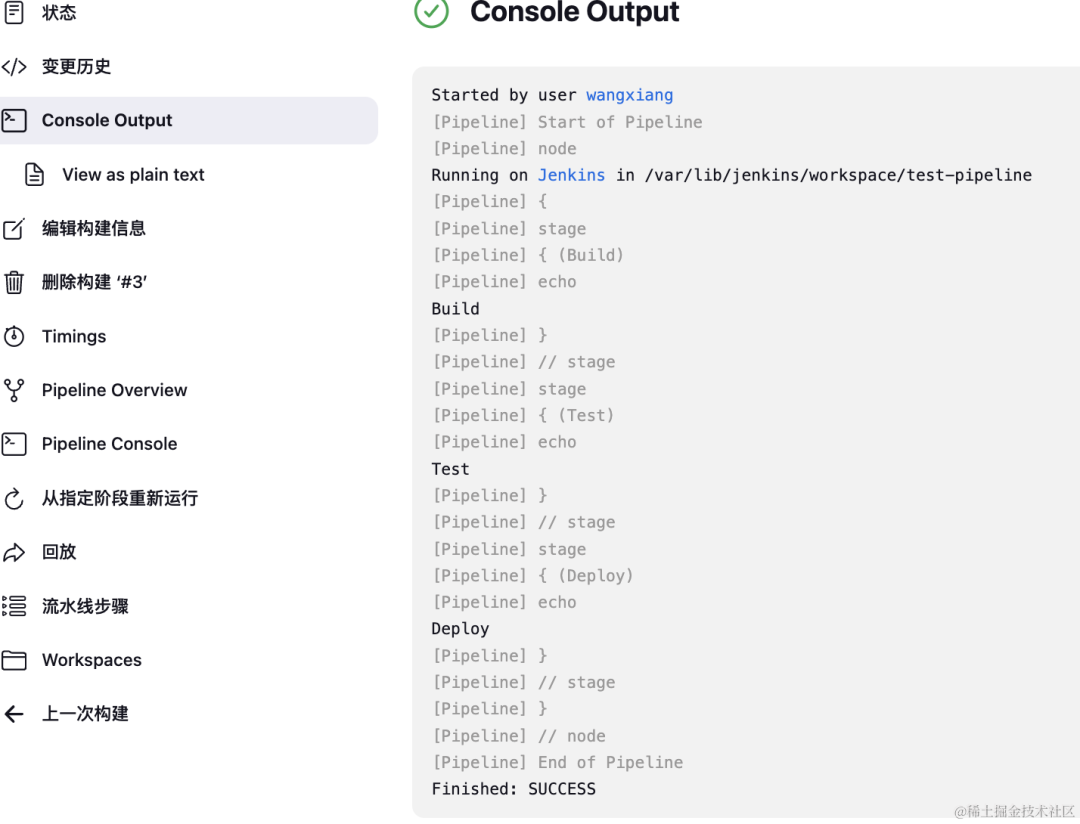This screenshot has height=824, width=1080.
Task: Click the 从指定阶段重新运行 restart arrow icon
Action: tap(14, 498)
